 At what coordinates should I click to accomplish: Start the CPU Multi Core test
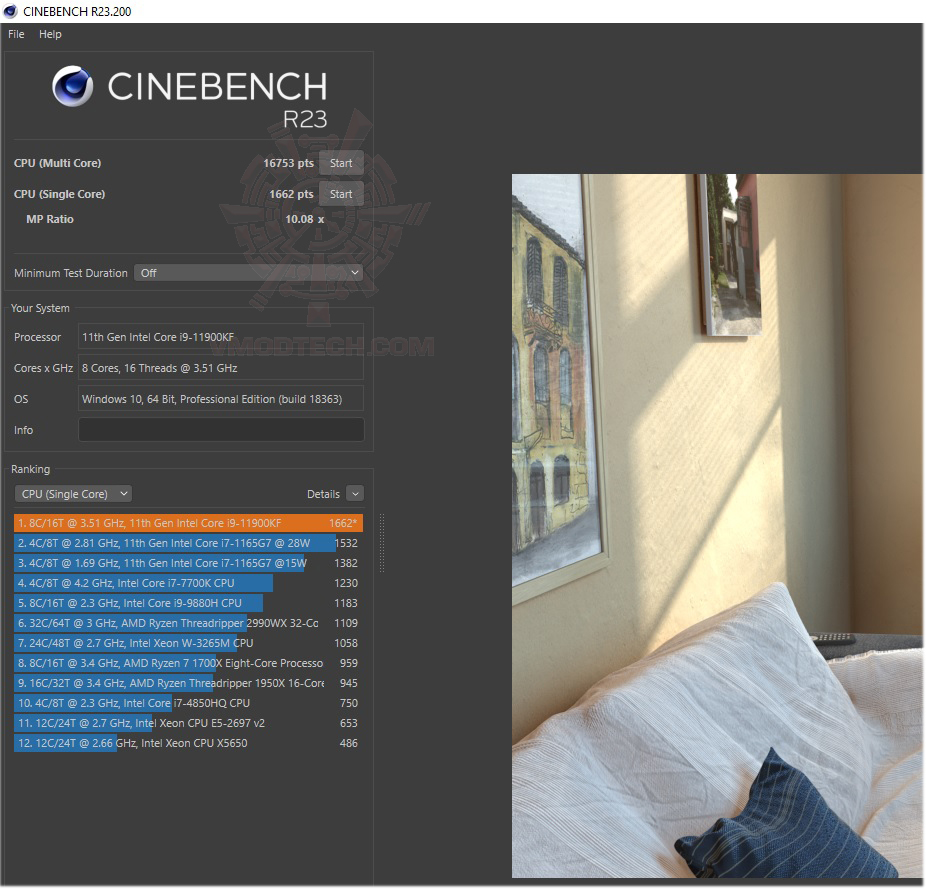[341, 163]
